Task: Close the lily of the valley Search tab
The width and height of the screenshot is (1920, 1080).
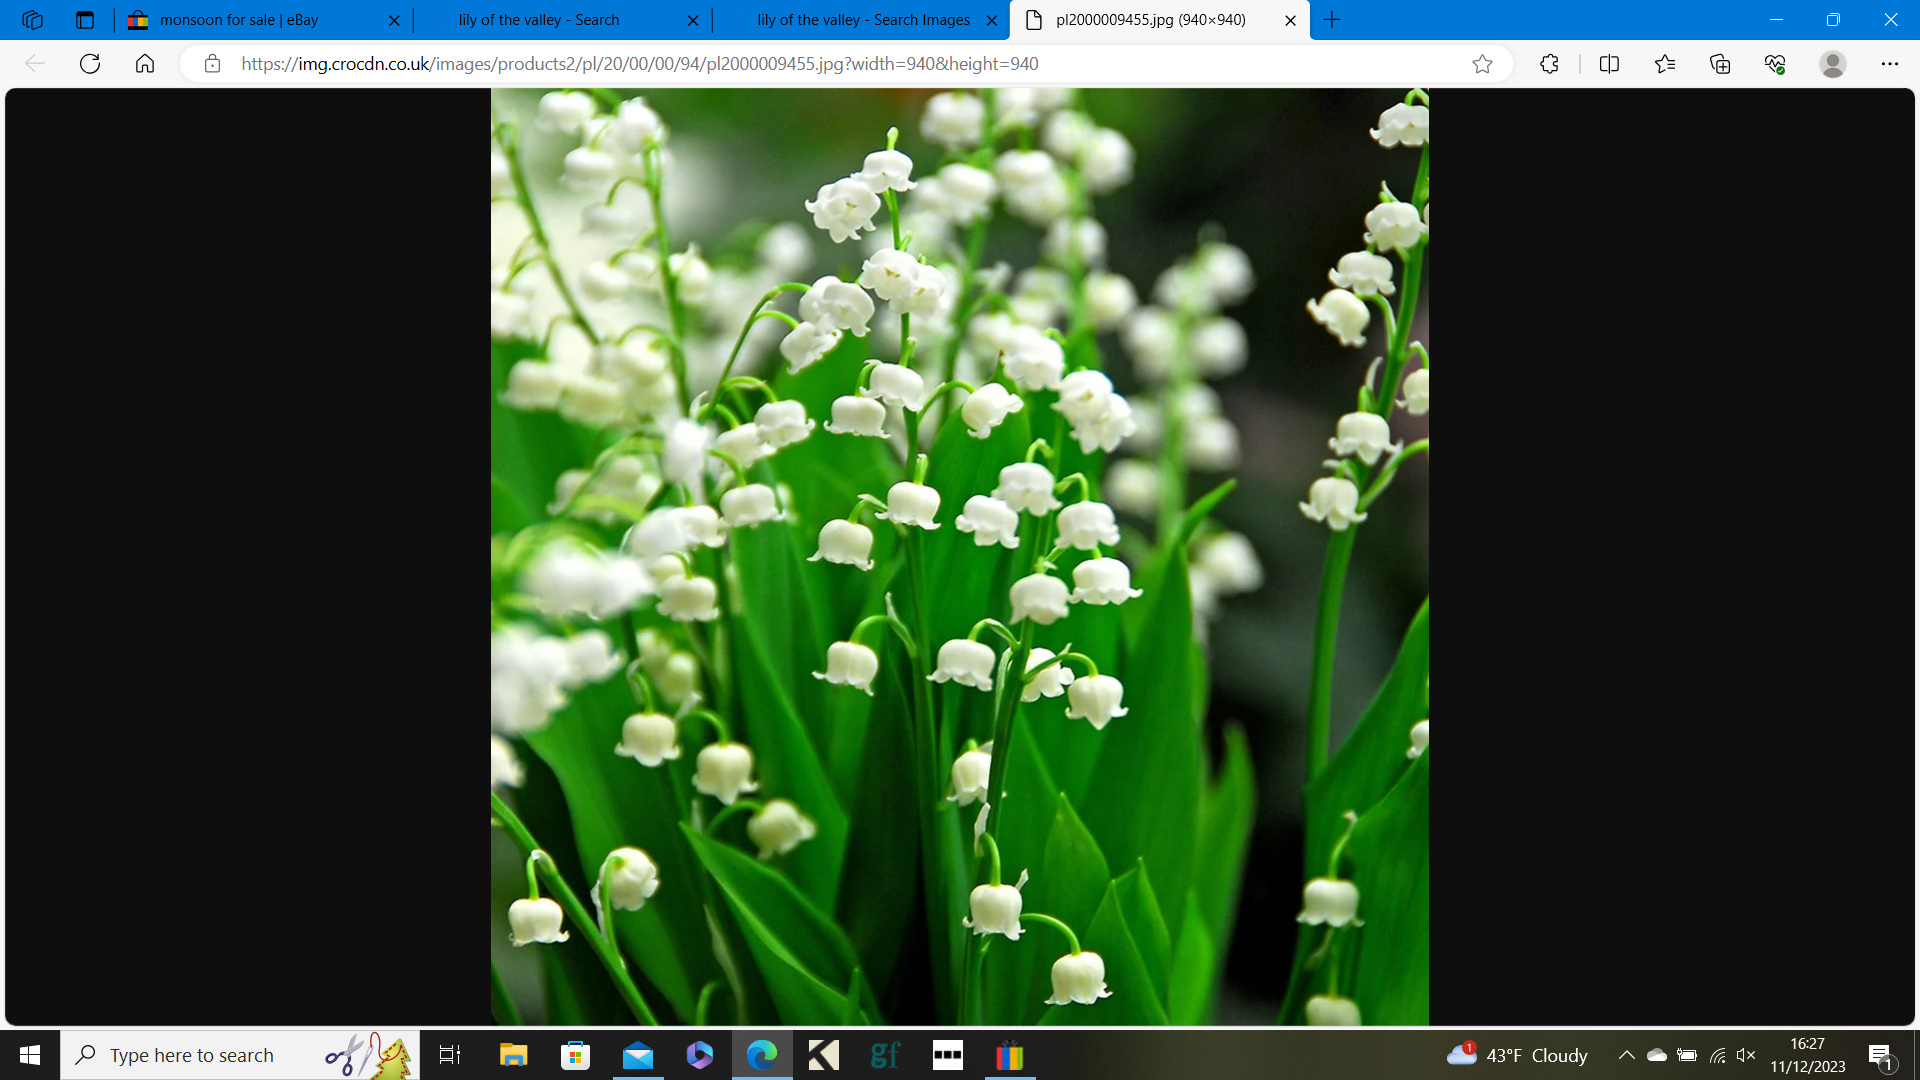Action: [x=693, y=20]
